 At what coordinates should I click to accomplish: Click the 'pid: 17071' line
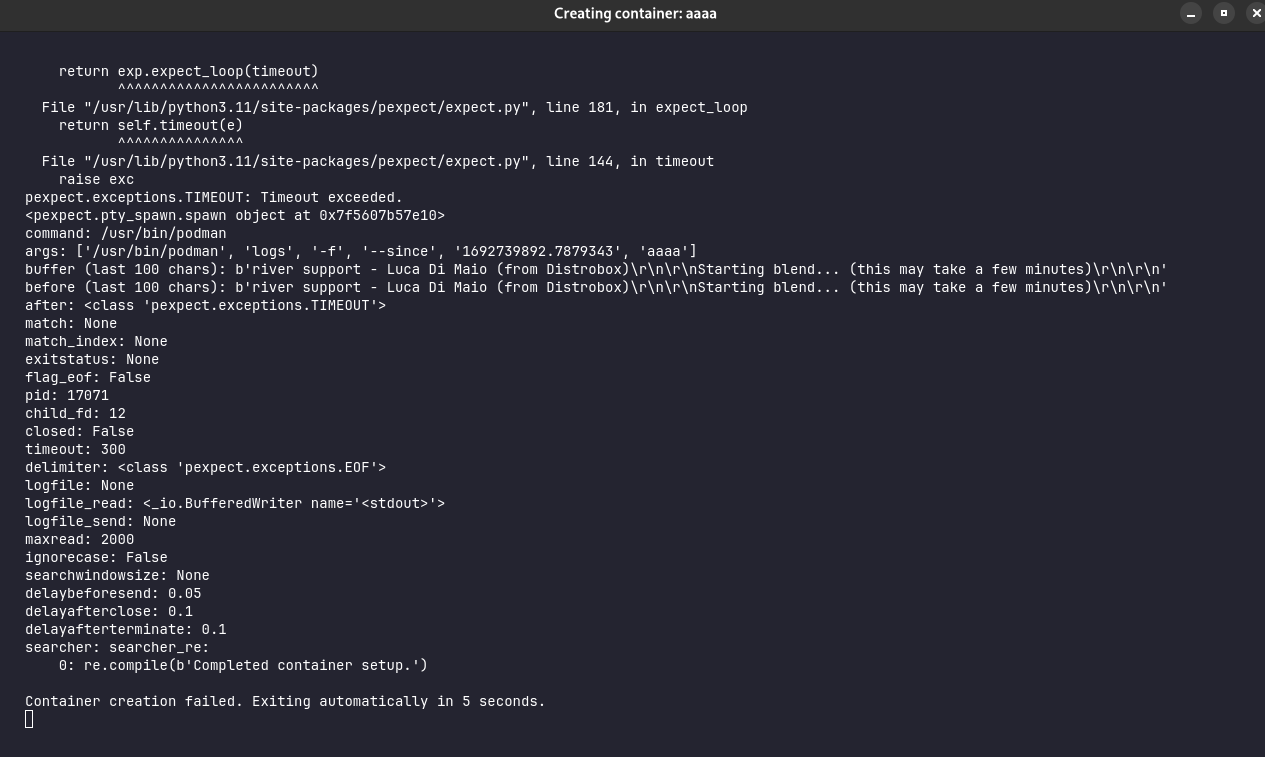pos(67,395)
